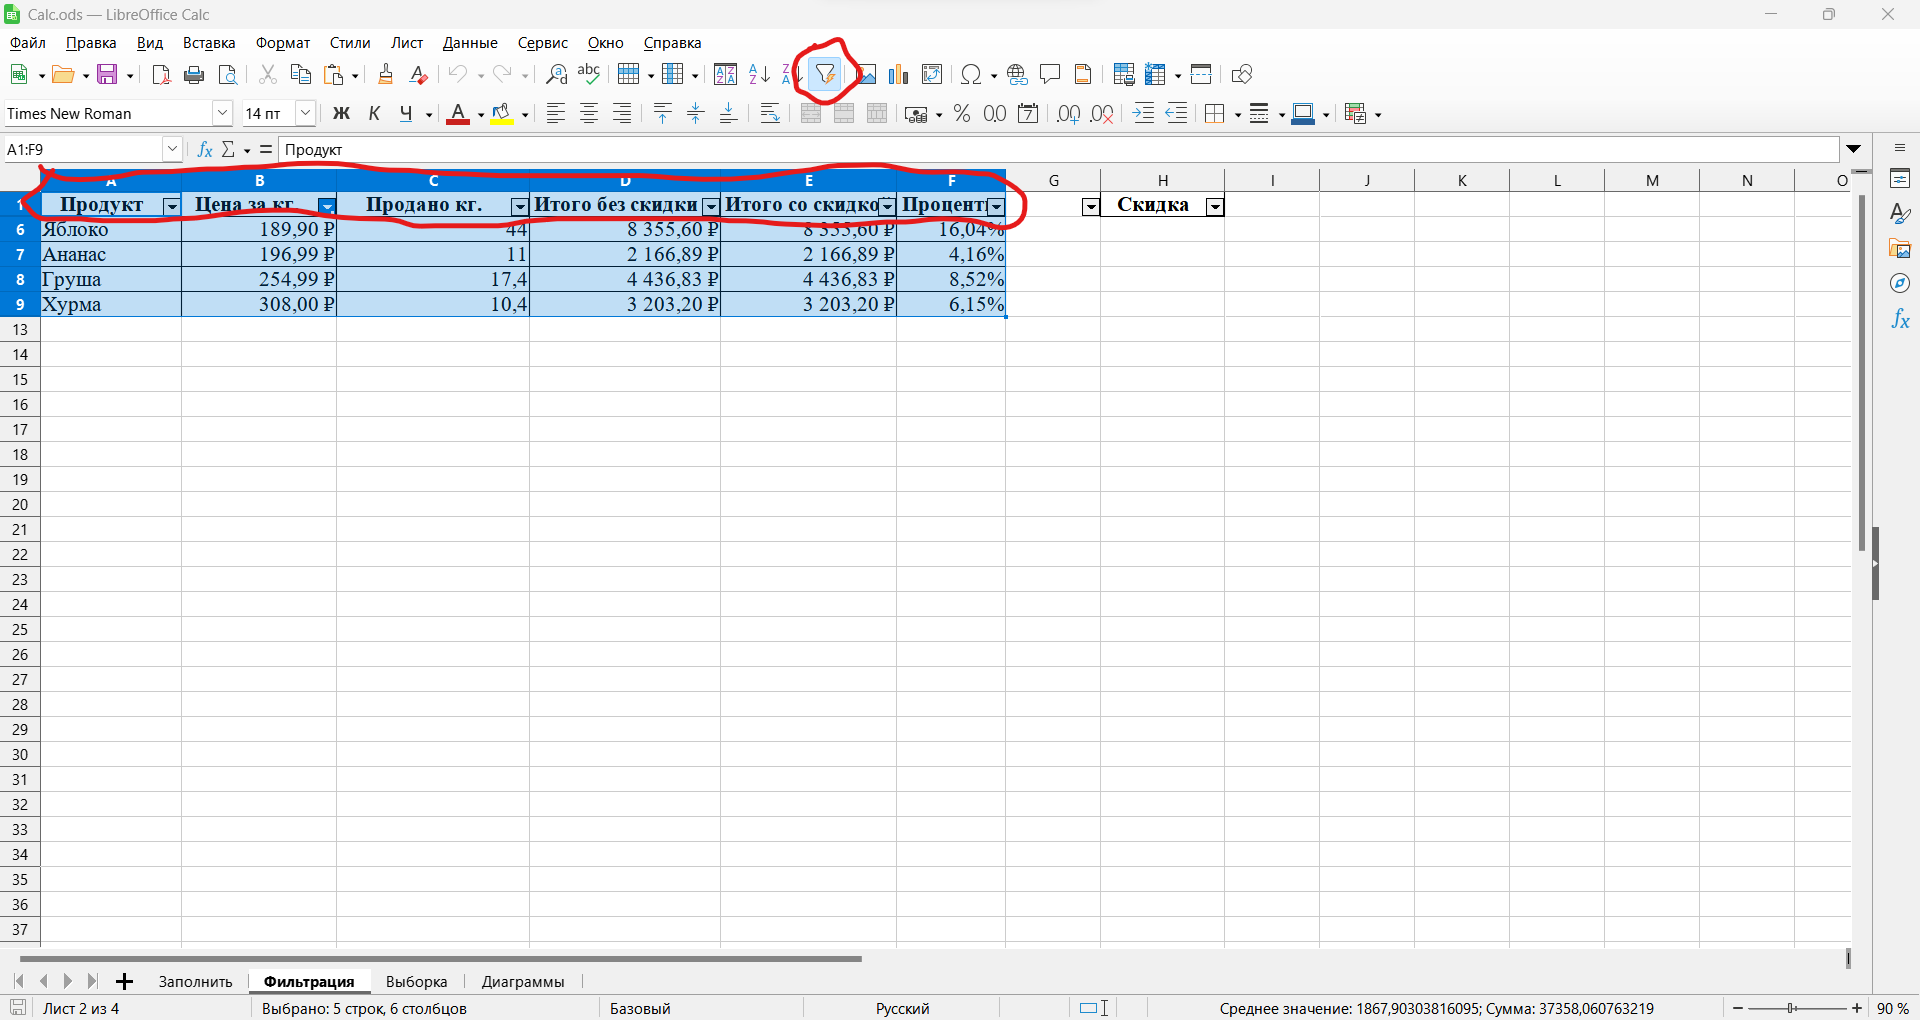Click the Print icon
The height and width of the screenshot is (1020, 1920).
(x=195, y=74)
